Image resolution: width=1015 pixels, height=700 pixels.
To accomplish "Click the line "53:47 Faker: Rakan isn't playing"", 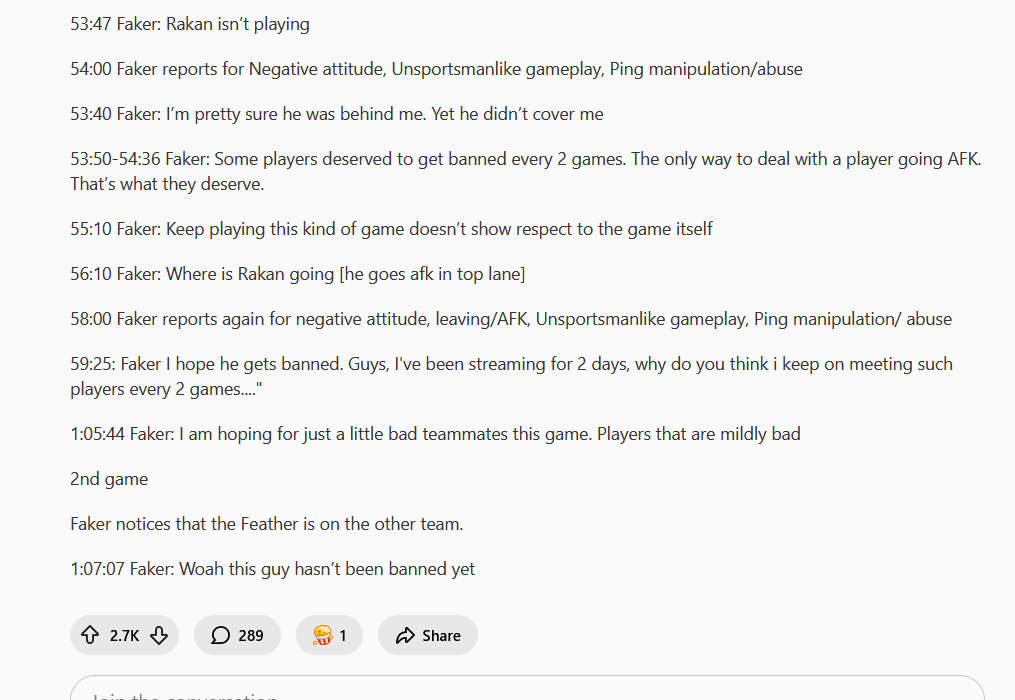I will [x=190, y=24].
